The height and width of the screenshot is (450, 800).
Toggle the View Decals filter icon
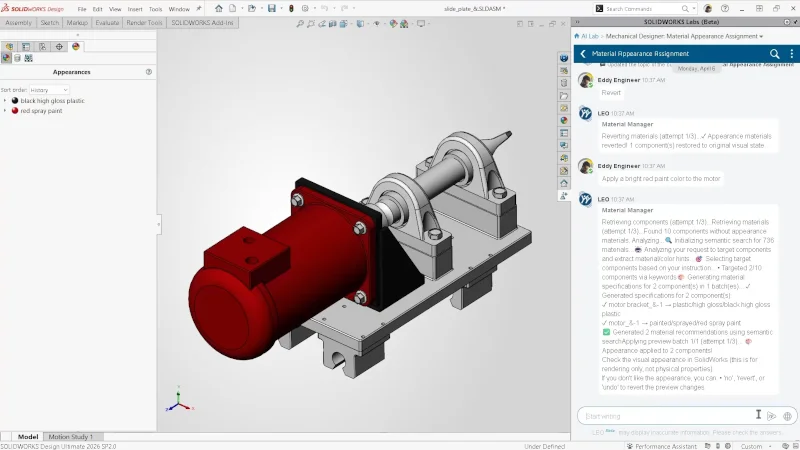[17, 58]
